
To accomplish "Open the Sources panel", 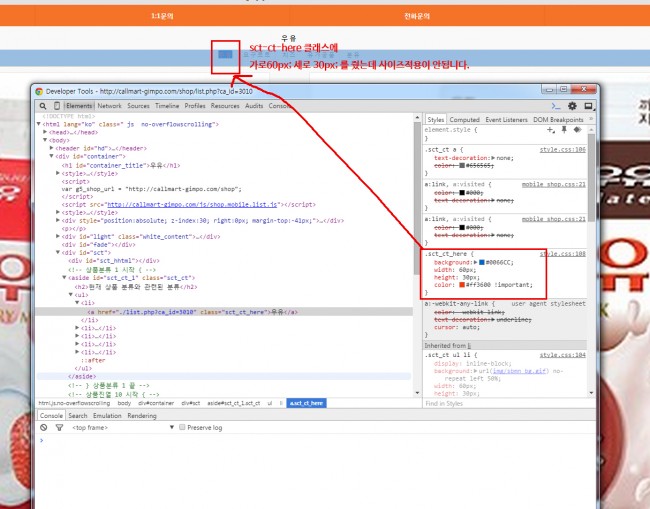I will pos(138,106).
